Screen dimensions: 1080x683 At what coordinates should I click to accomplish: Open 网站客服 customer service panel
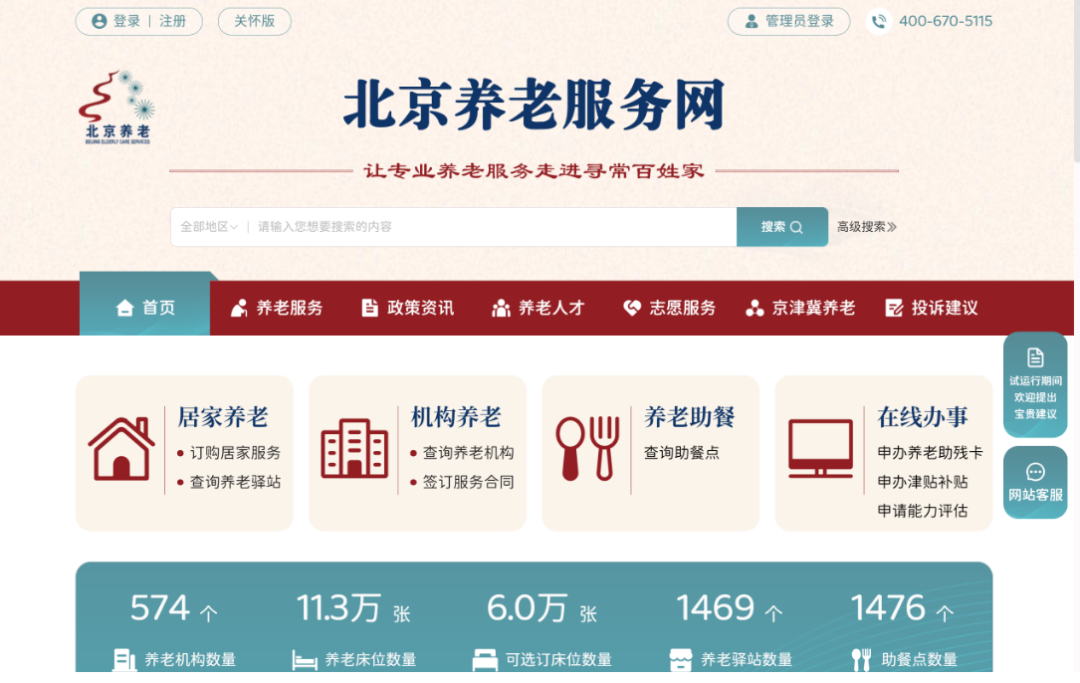pyautogui.click(x=1035, y=482)
